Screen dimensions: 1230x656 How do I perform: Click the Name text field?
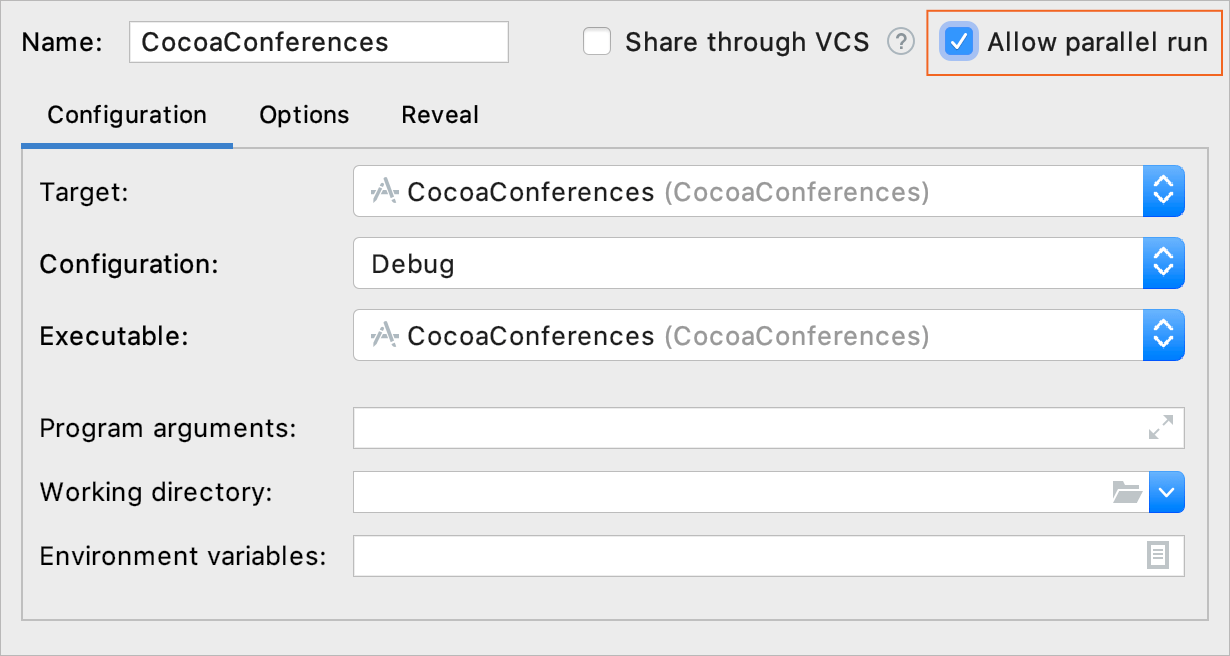click(x=319, y=42)
